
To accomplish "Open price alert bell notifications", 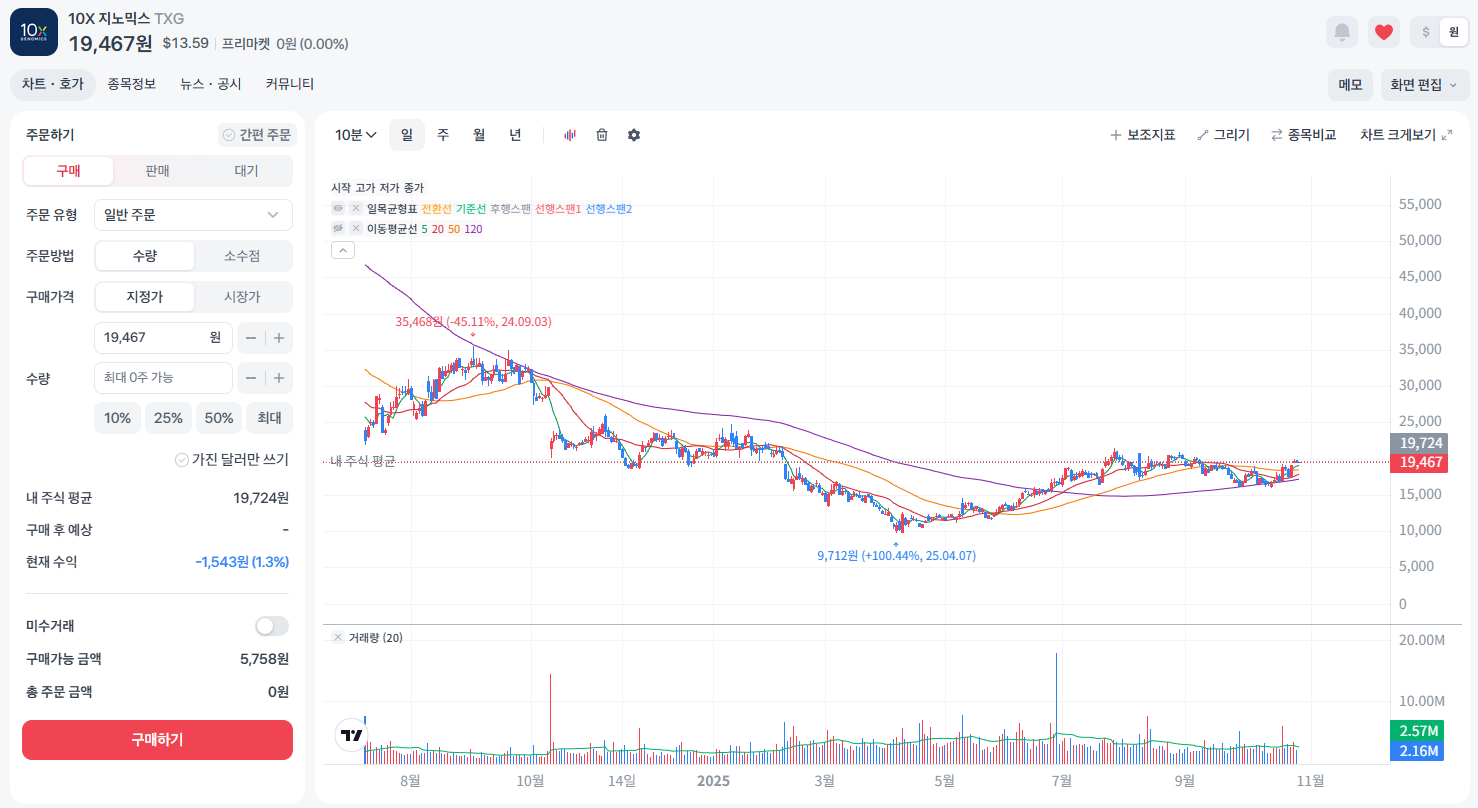I will (x=1342, y=32).
